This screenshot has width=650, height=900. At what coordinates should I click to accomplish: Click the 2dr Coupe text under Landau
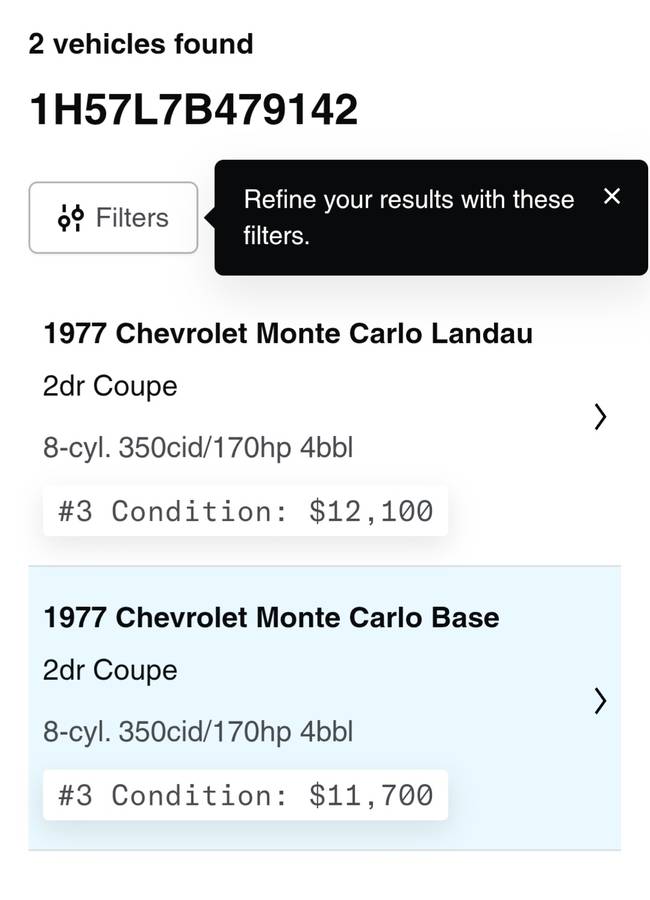tap(110, 385)
